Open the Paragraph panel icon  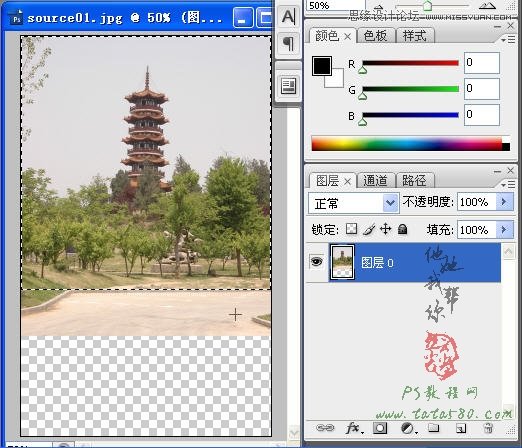[288, 44]
